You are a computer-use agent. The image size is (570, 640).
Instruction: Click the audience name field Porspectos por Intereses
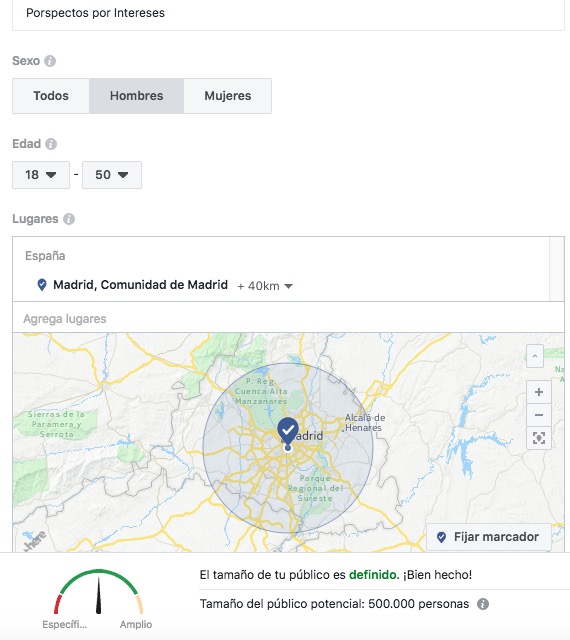[288, 13]
